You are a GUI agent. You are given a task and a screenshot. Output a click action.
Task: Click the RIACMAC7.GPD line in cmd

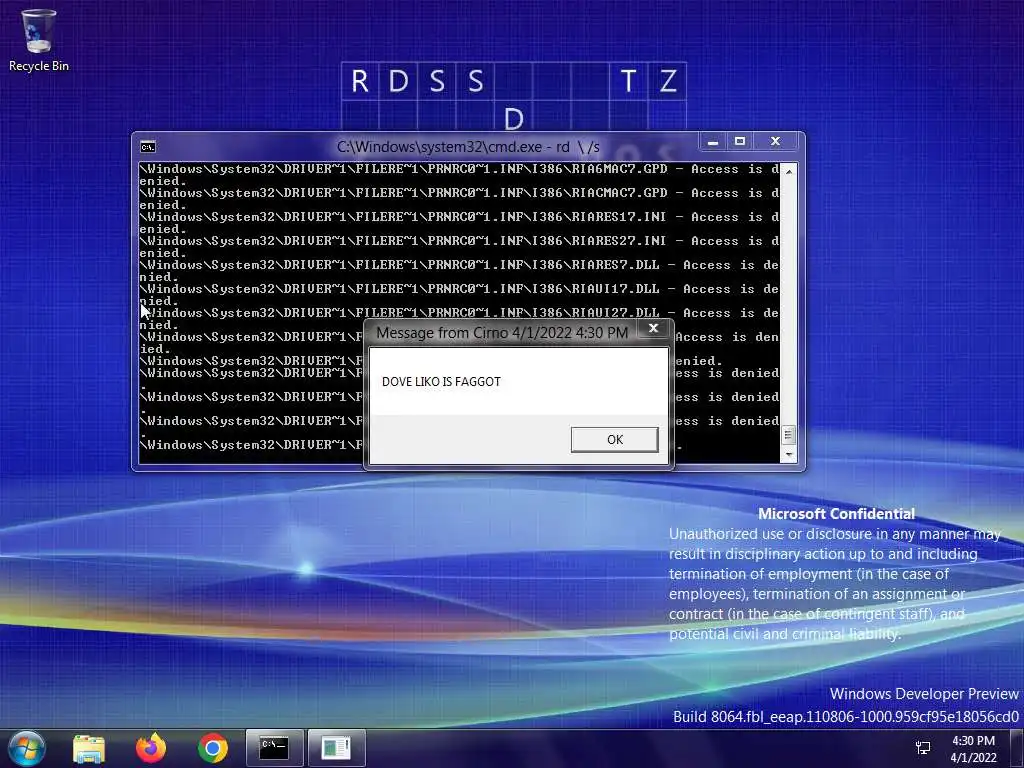pos(459,199)
